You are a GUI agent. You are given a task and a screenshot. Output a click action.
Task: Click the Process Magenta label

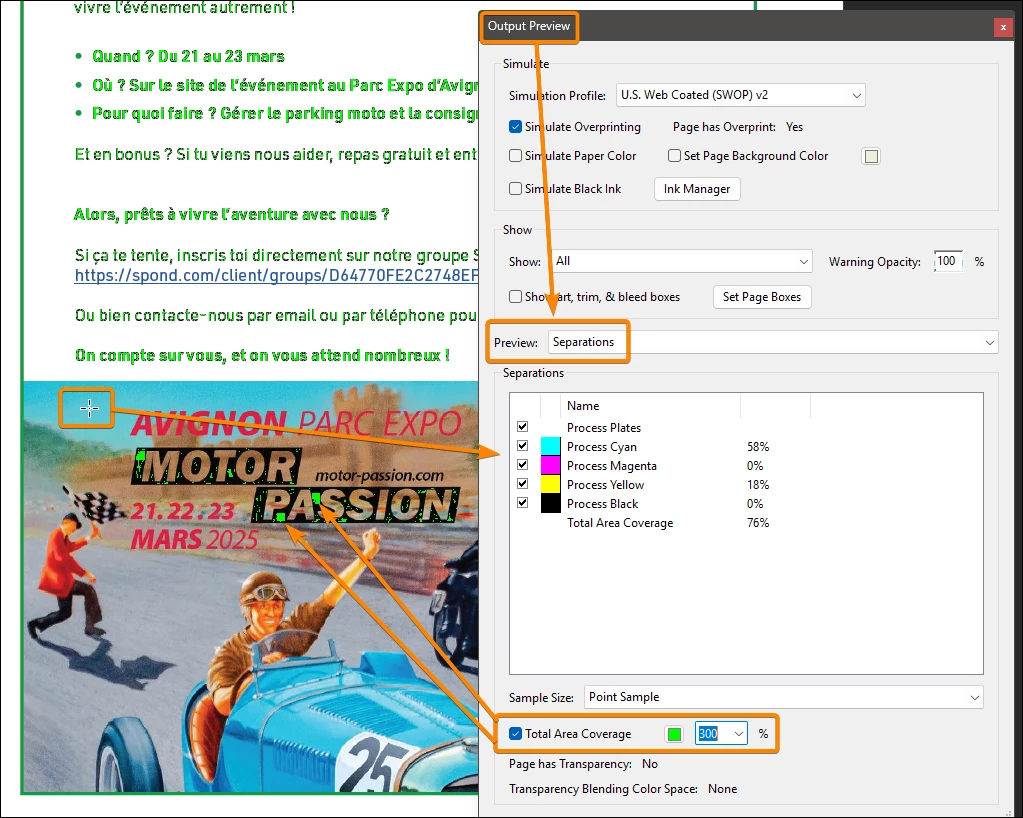click(612, 466)
